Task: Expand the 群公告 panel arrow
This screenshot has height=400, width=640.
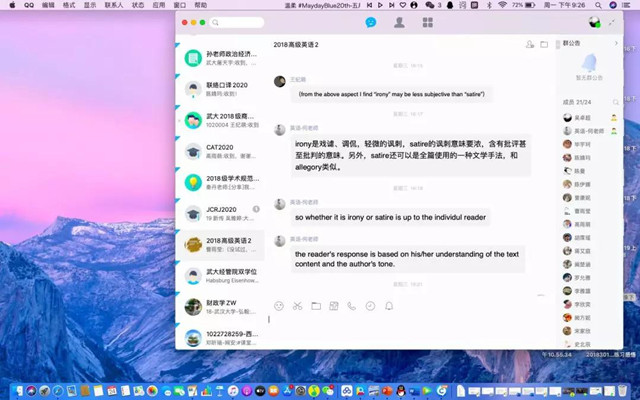Action: [x=616, y=44]
